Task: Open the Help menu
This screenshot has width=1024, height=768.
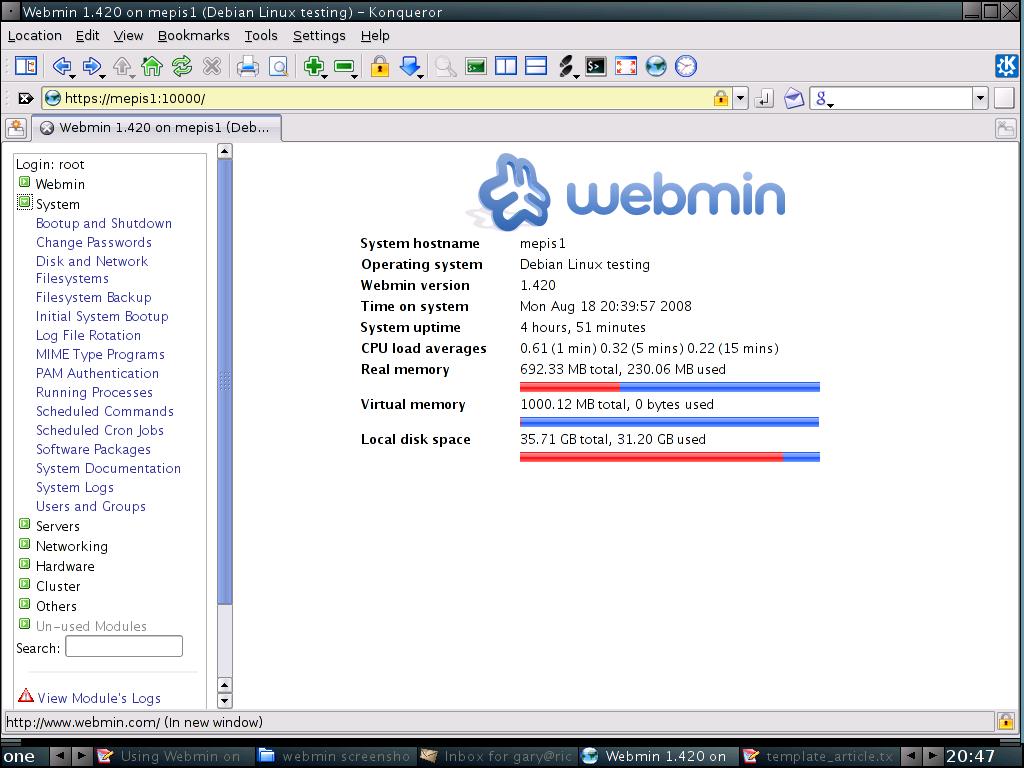Action: click(375, 36)
